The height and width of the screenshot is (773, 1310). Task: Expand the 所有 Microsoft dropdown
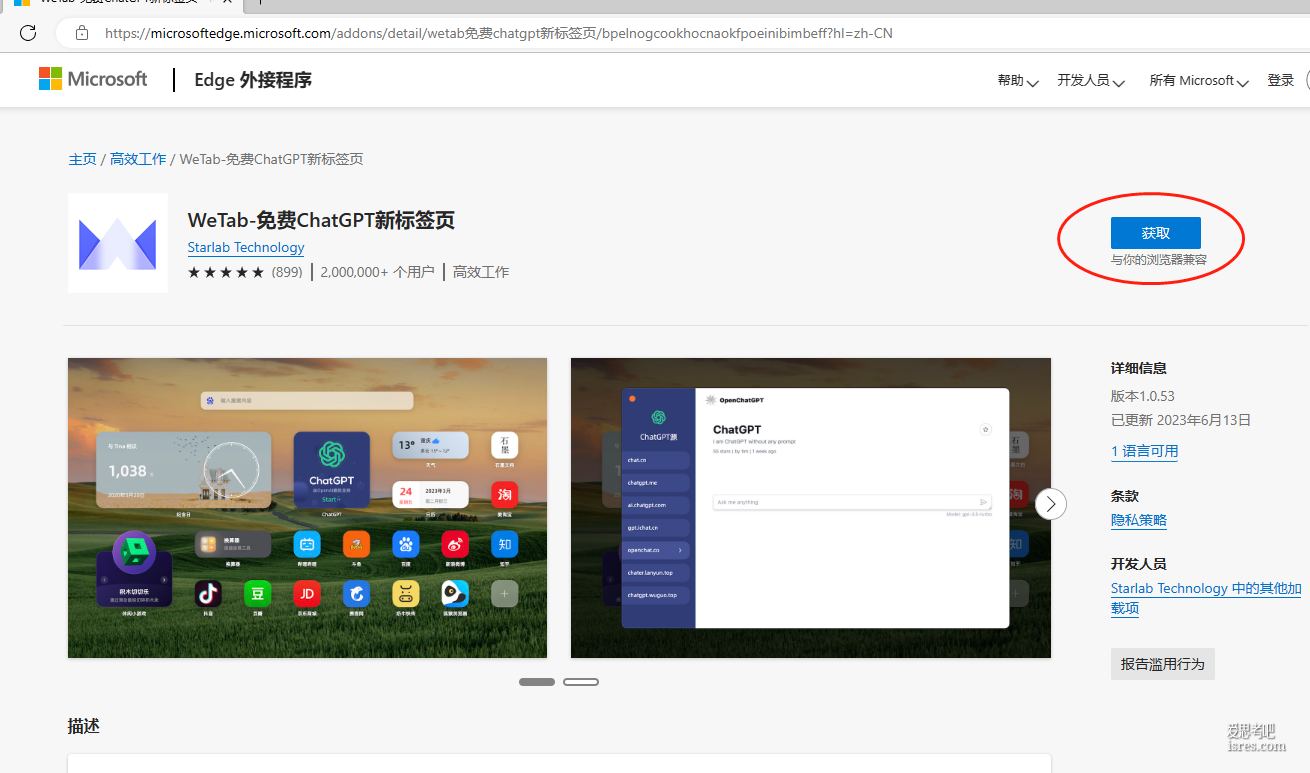[1199, 81]
